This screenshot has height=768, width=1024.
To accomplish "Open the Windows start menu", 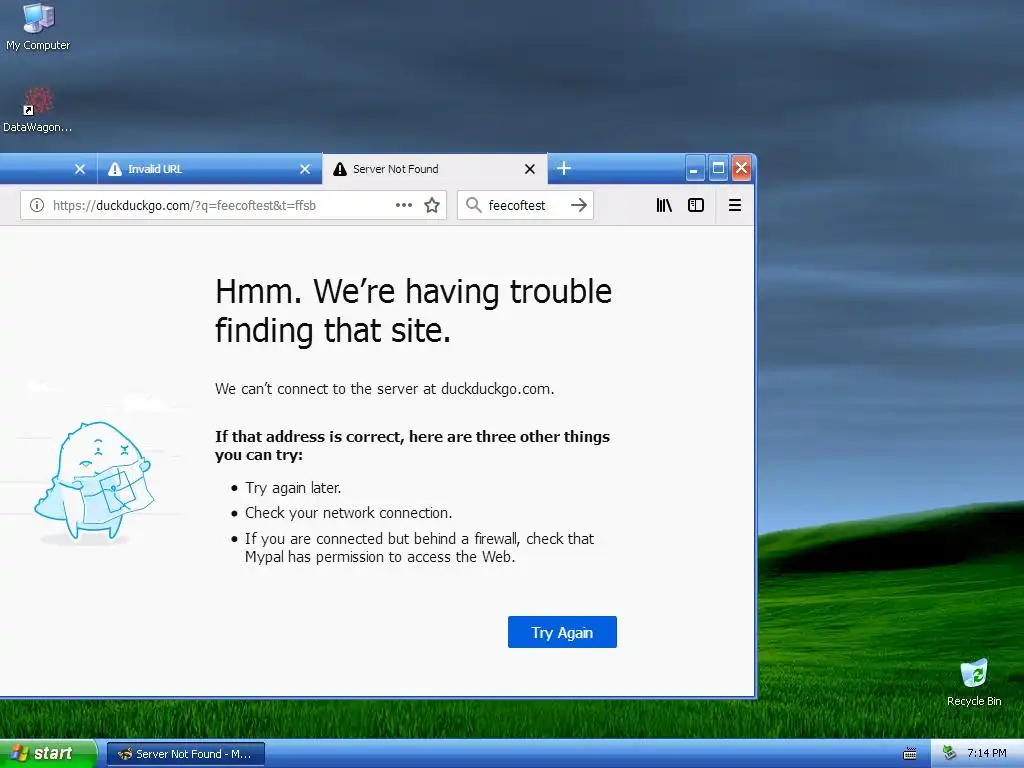I will coord(48,754).
